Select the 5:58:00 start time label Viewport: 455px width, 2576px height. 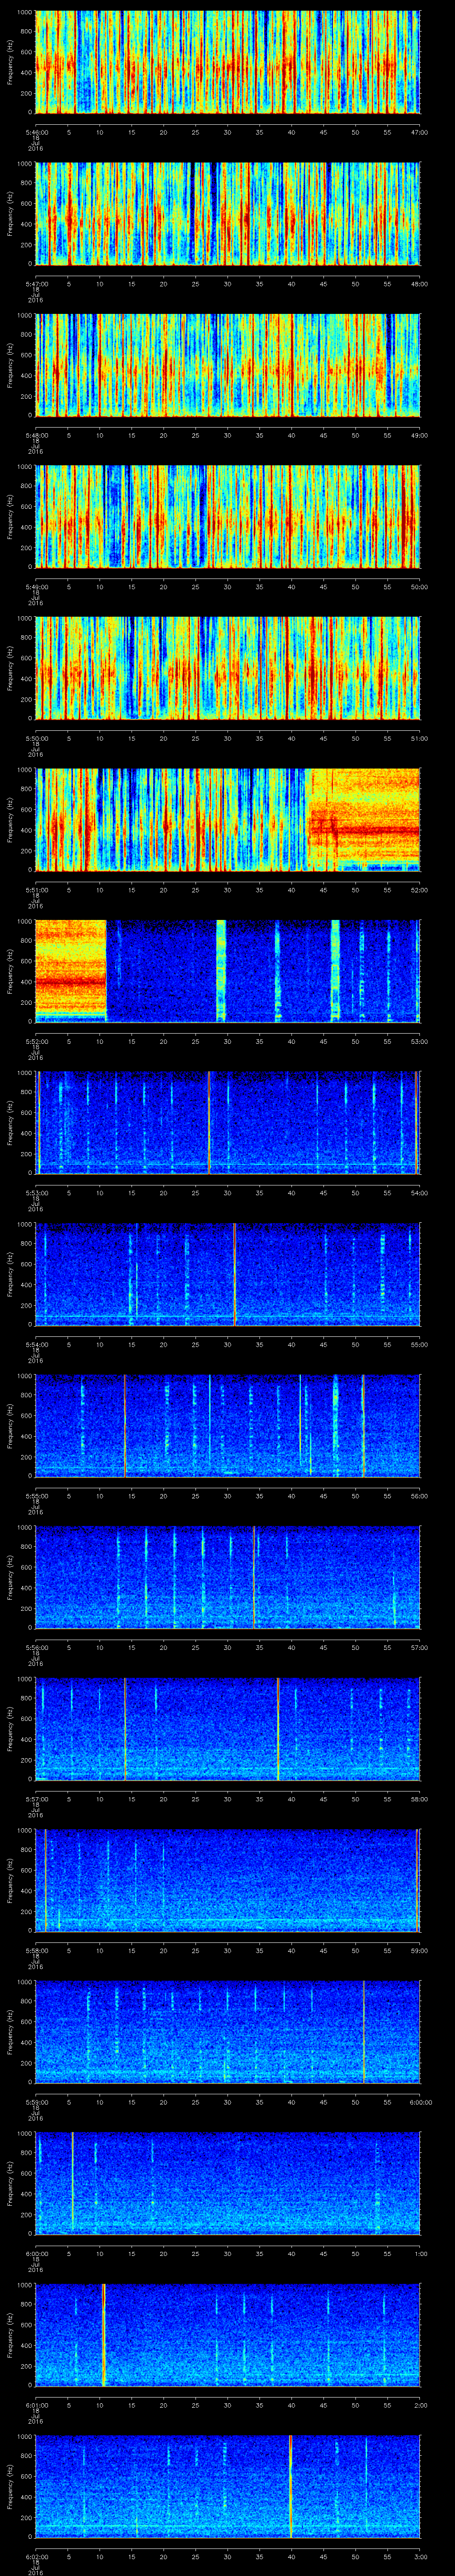36,1950
